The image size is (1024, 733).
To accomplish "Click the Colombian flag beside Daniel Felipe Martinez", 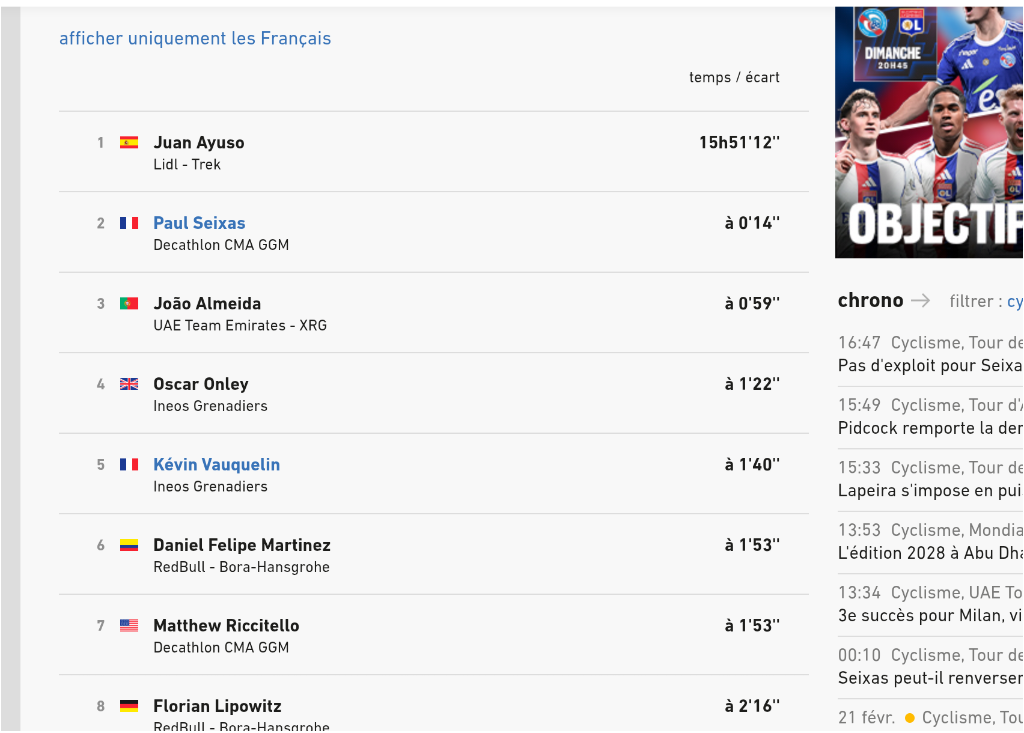I will (x=129, y=545).
